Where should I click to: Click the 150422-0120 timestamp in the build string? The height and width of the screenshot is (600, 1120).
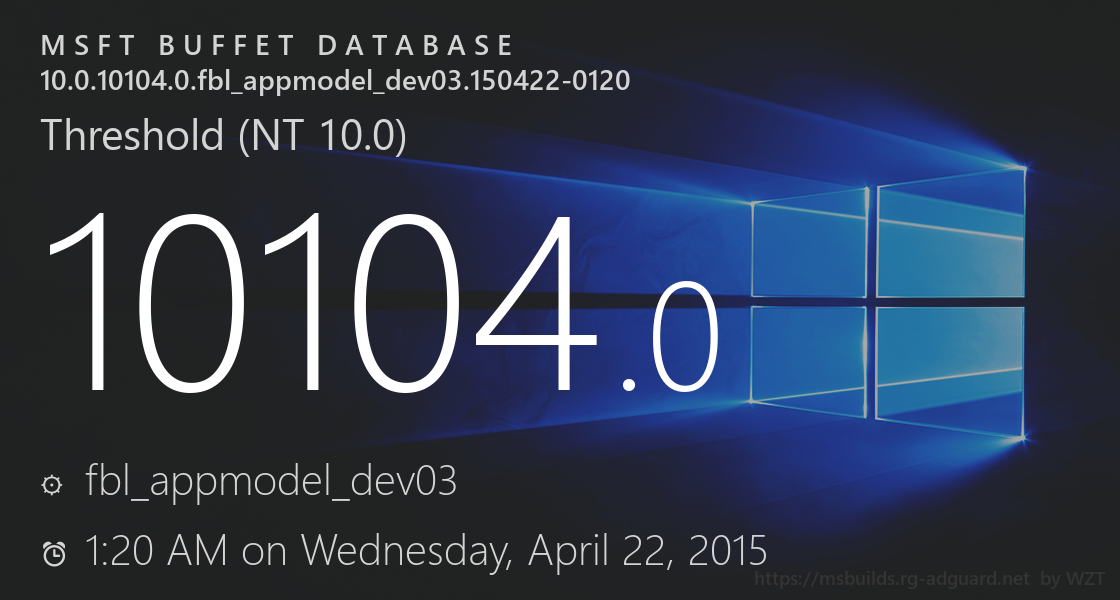click(566, 81)
